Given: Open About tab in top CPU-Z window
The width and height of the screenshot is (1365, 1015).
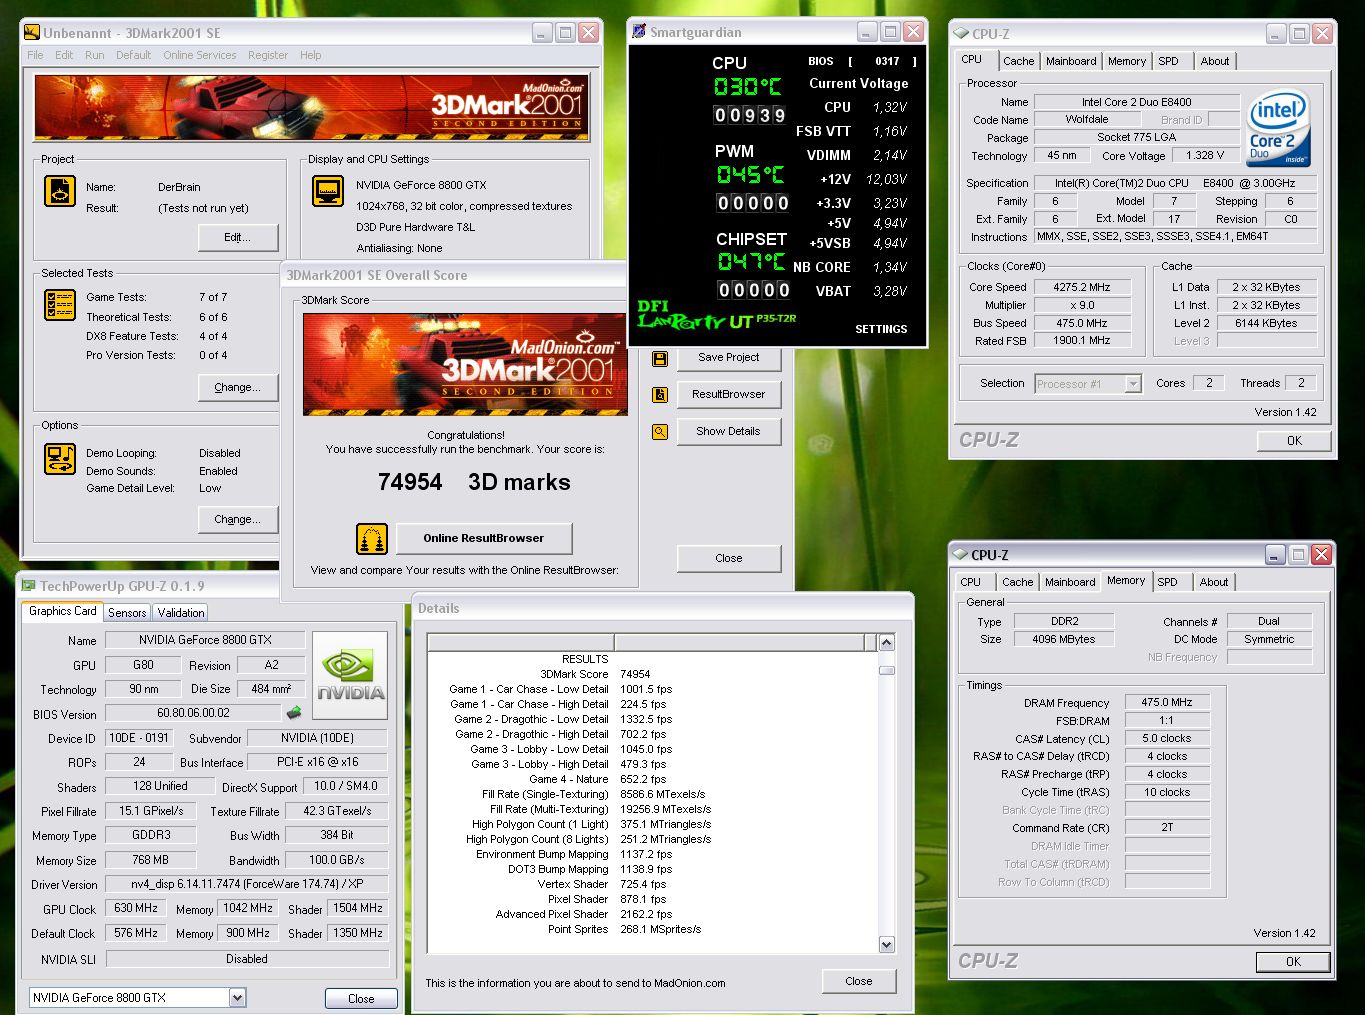Looking at the screenshot, I should [x=1215, y=61].
